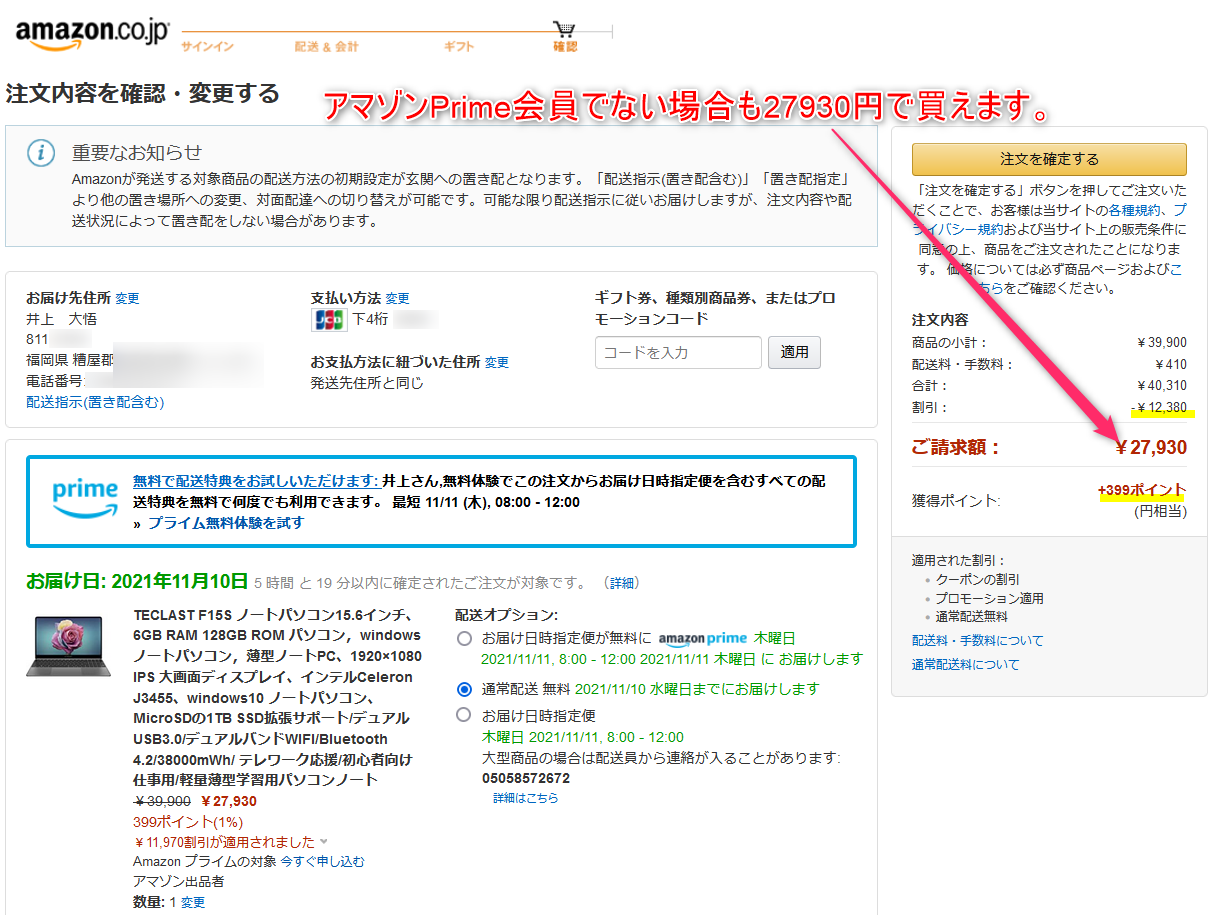The image size is (1215, 915).
Task: Select the お届け日時指定便 option with the phone number
Action: 463,715
